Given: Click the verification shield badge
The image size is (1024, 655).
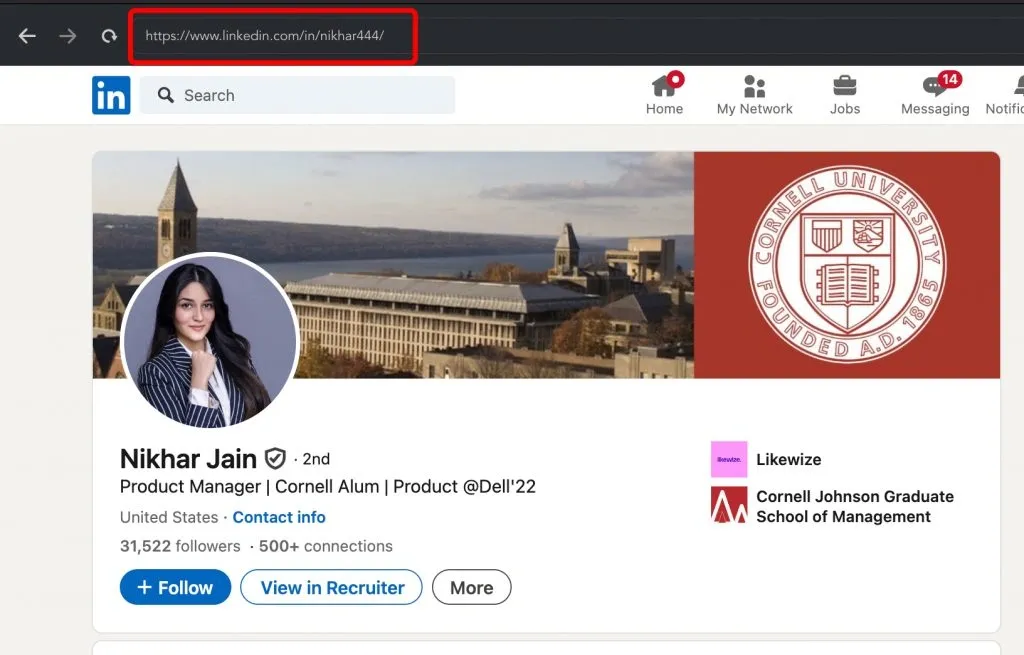Looking at the screenshot, I should pyautogui.click(x=275, y=458).
